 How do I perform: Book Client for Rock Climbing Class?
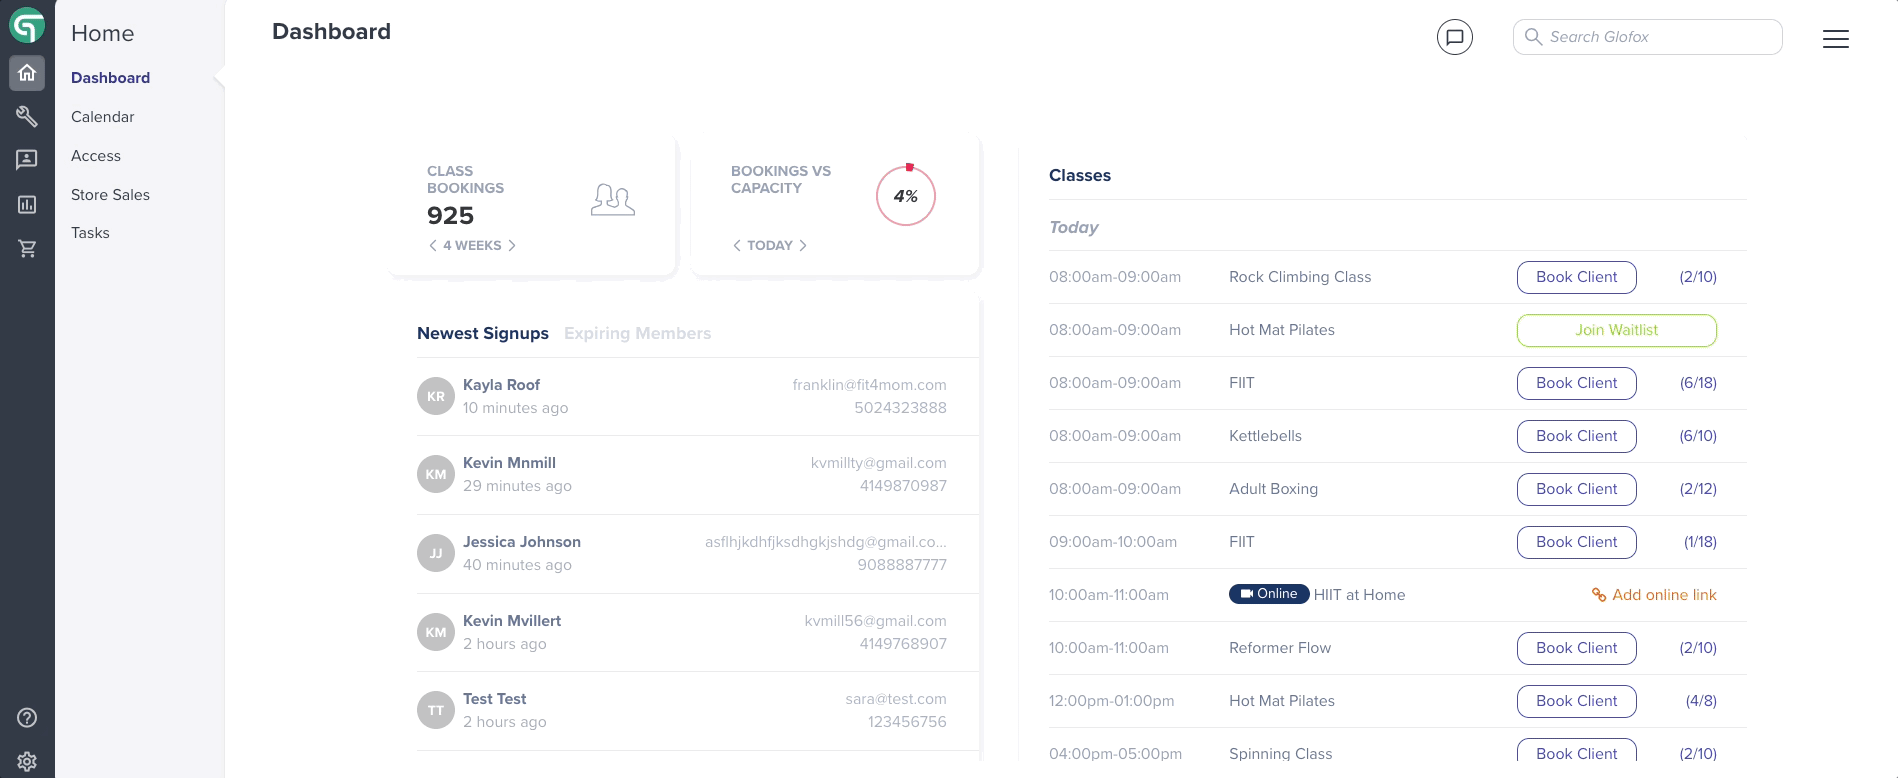pyautogui.click(x=1576, y=277)
